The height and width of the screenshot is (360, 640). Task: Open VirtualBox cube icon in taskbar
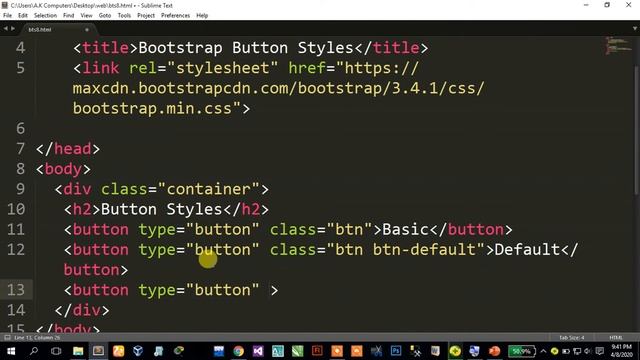click(138, 351)
